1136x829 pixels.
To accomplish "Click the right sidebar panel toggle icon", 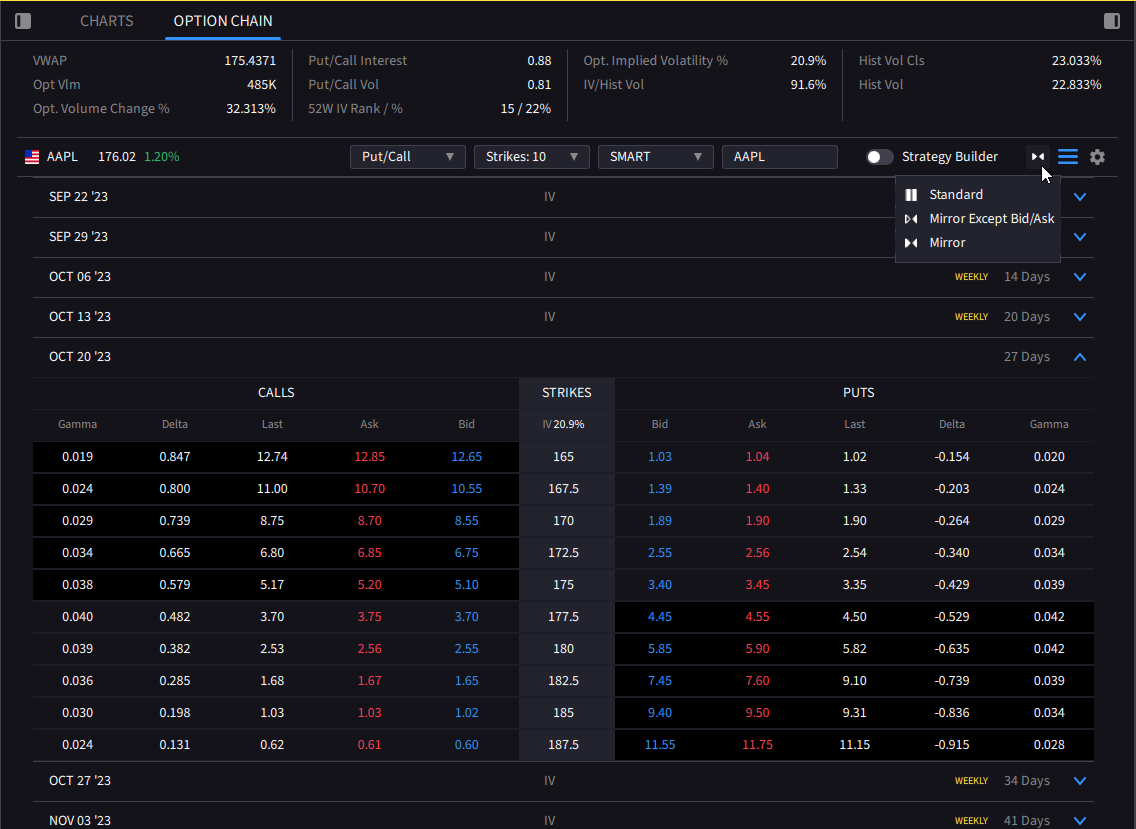I will click(1111, 21).
